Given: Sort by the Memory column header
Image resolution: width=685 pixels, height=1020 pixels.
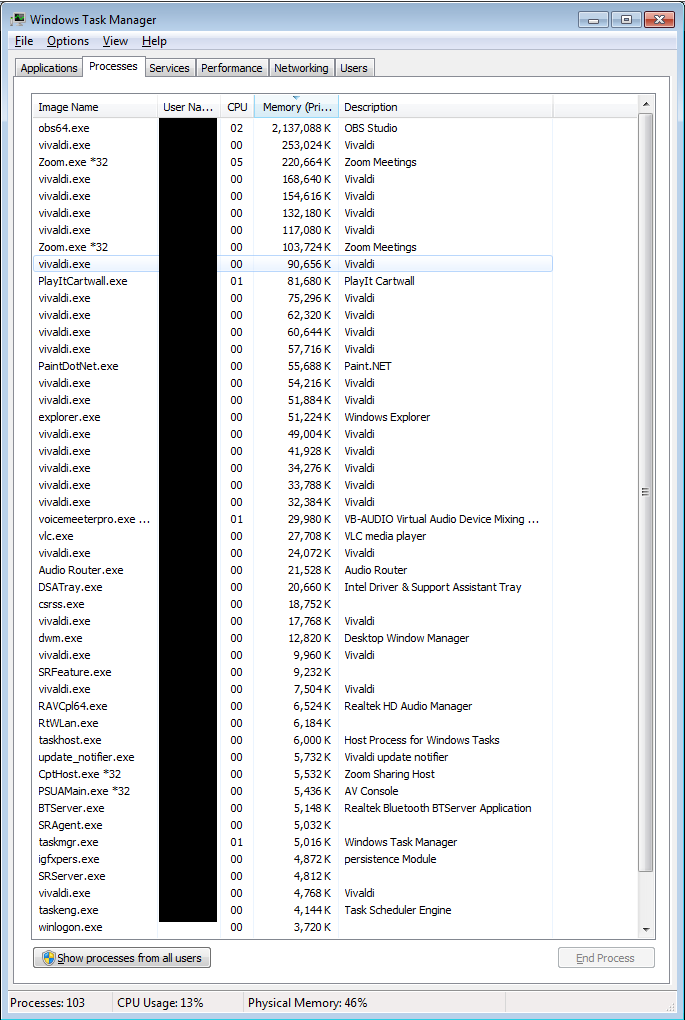Looking at the screenshot, I should point(296,107).
